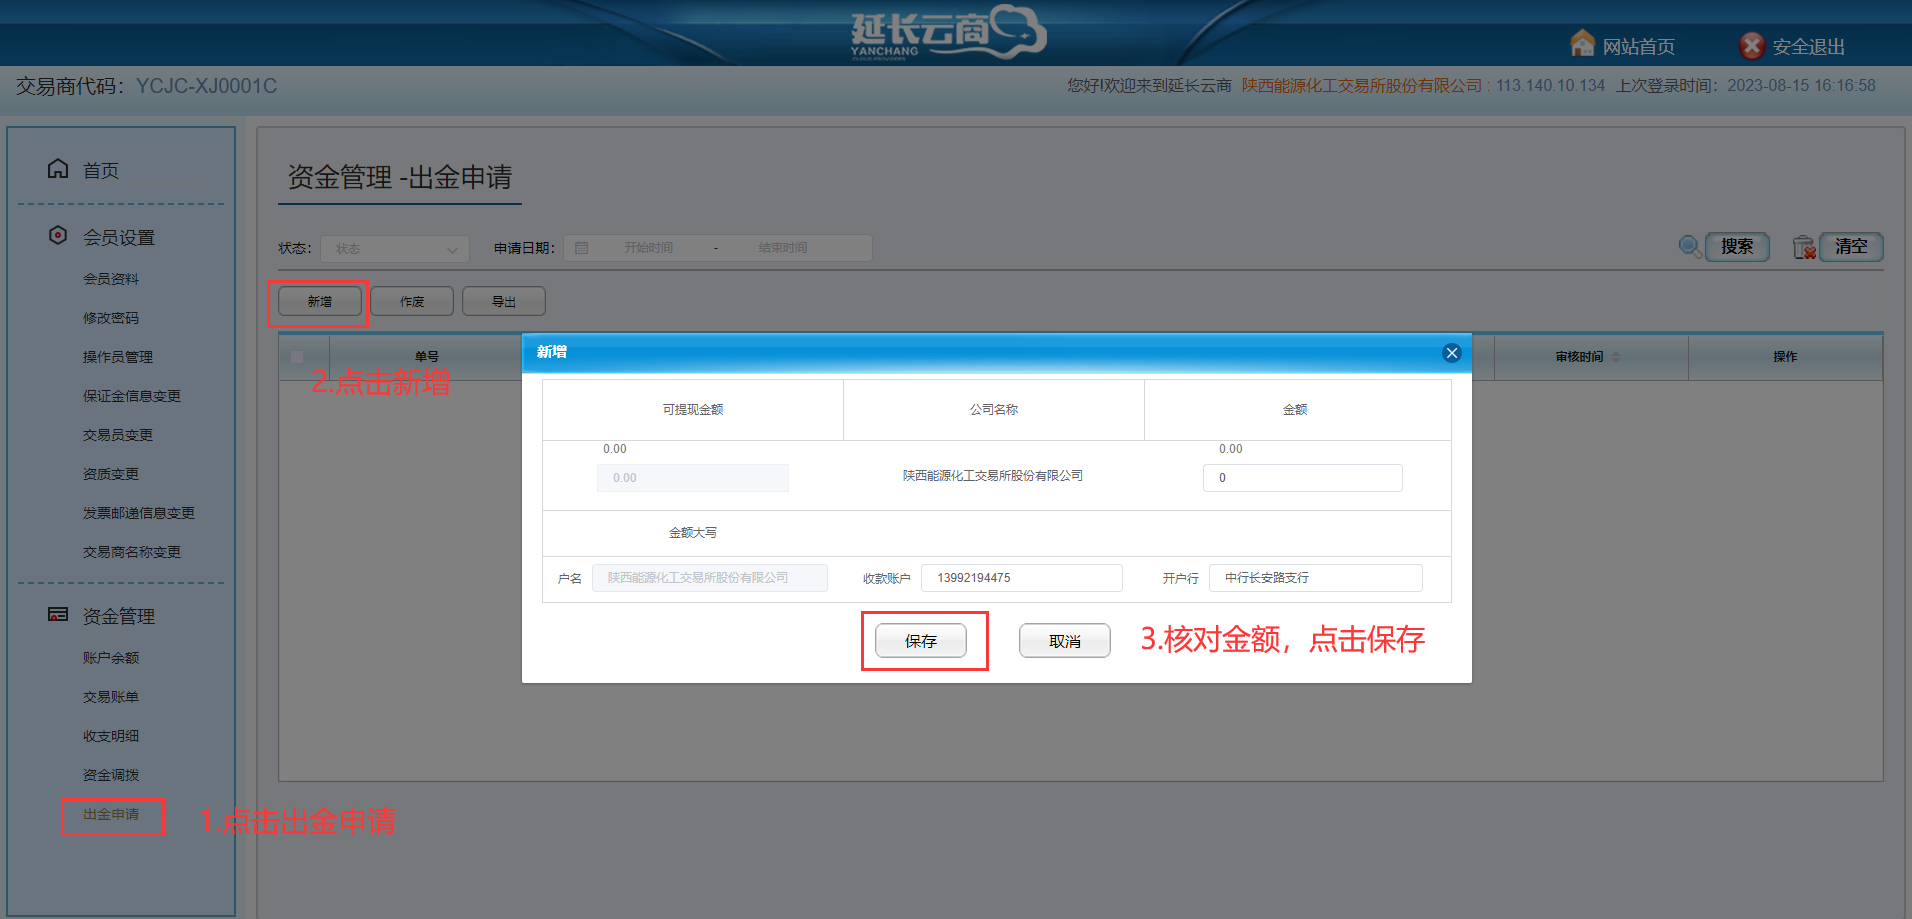
Task: Expand the 会员设置 menu section
Action: coord(119,237)
